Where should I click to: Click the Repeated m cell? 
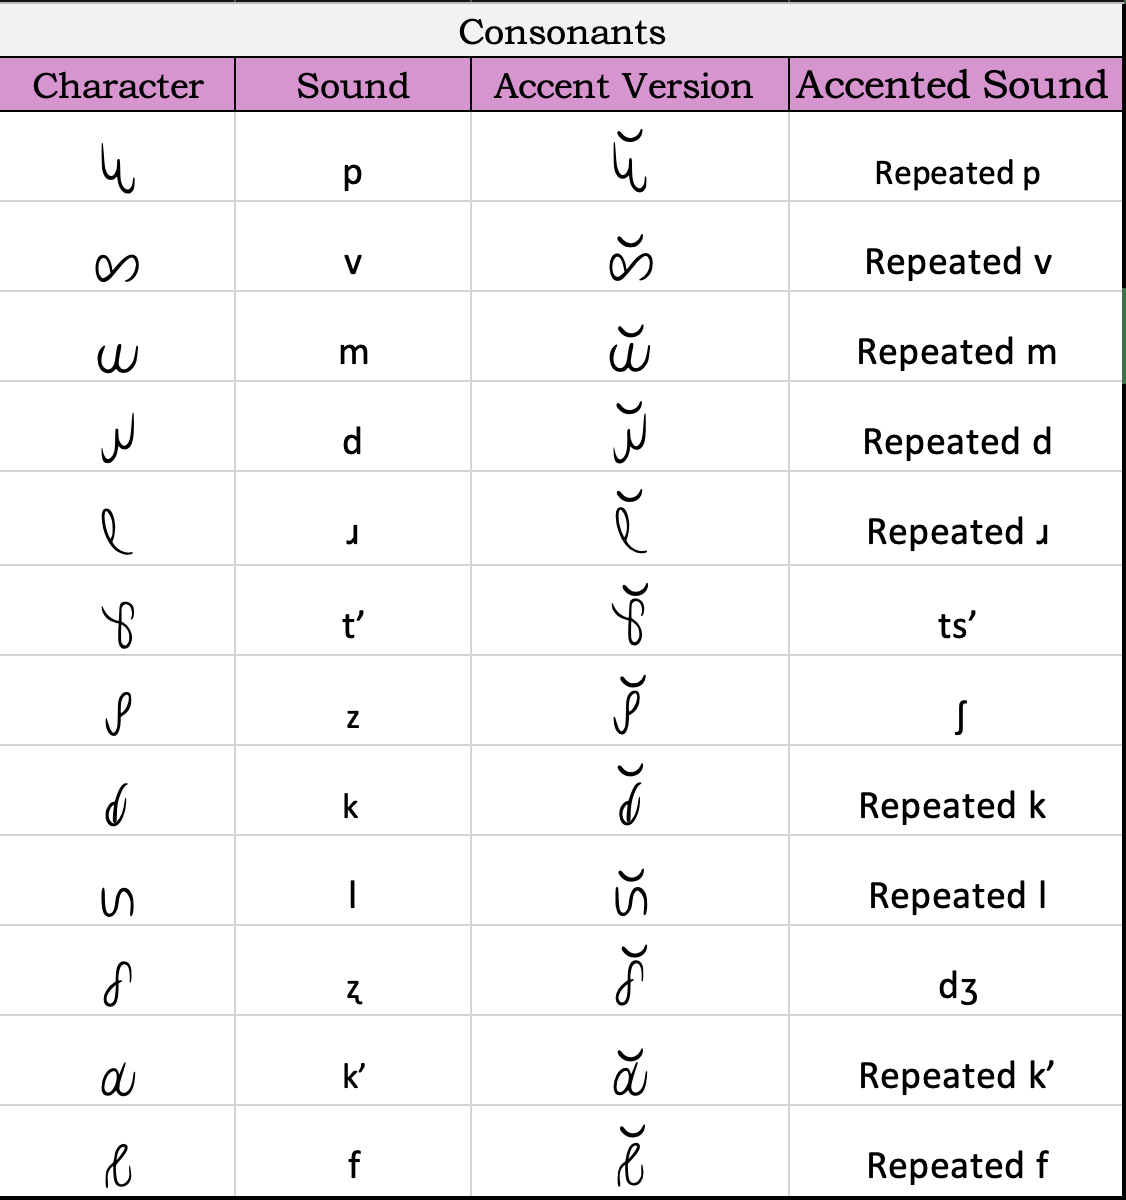(x=956, y=352)
